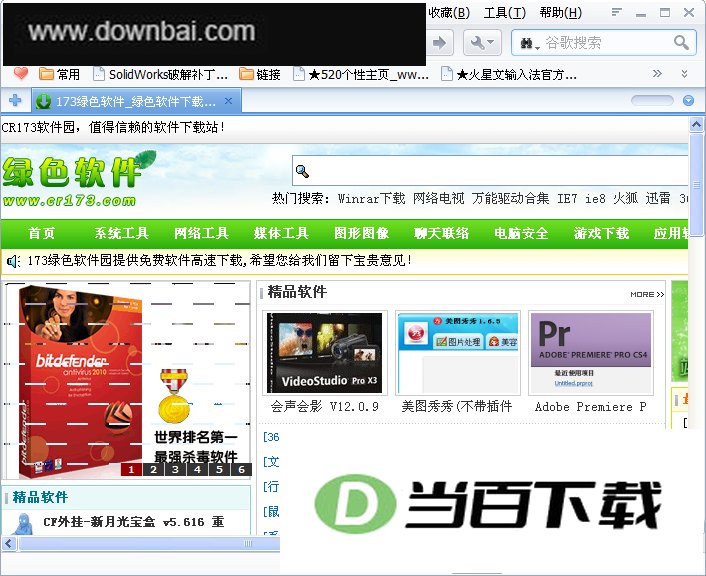Open the 常用 bookmarks folder
Viewport: 706px width, 576px height.
[59, 74]
